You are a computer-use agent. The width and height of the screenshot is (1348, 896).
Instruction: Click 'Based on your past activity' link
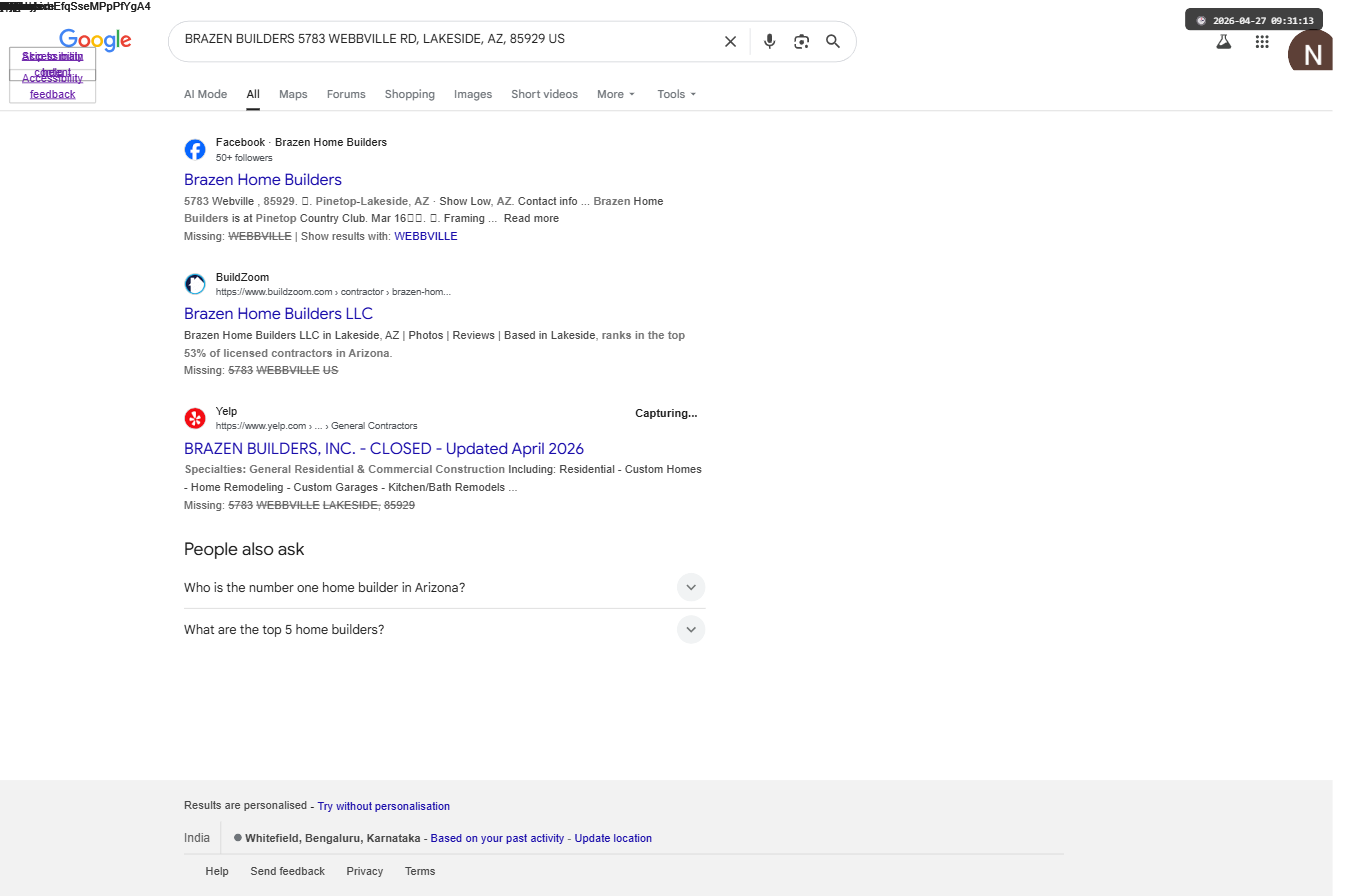coord(497,838)
